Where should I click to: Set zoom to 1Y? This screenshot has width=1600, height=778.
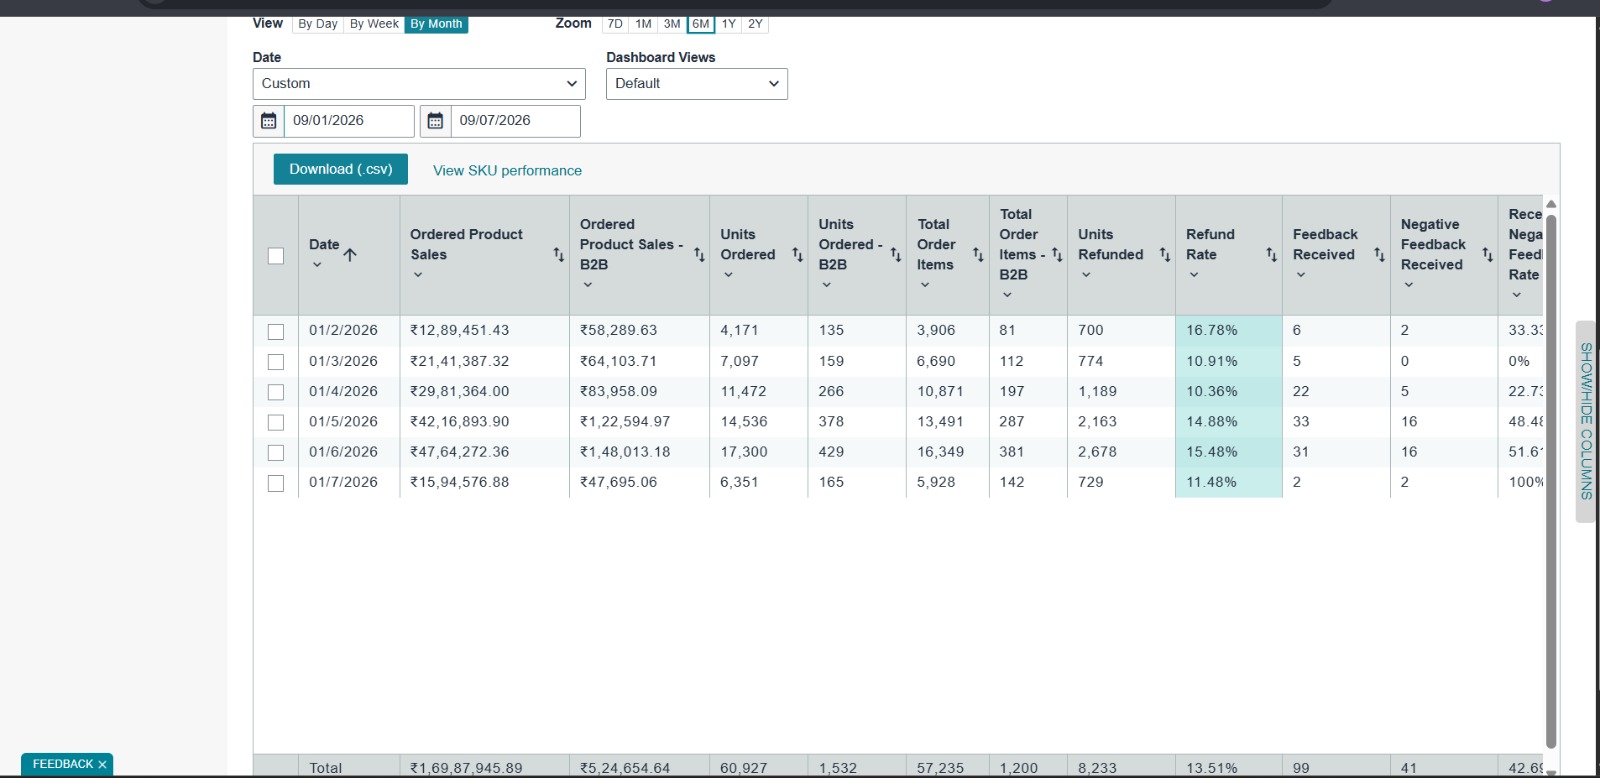(x=729, y=24)
